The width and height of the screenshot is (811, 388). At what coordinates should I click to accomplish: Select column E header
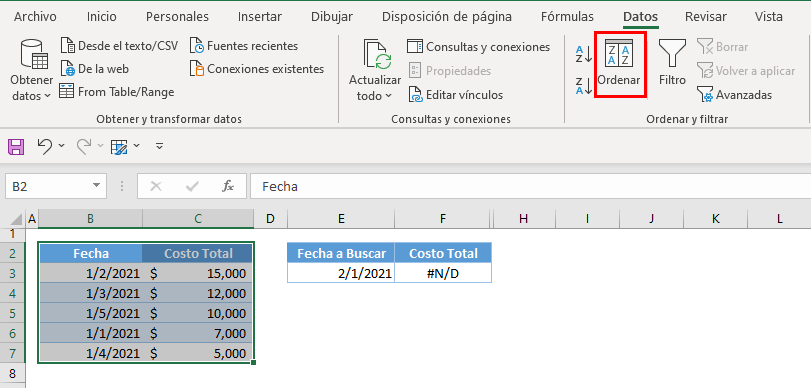point(341,219)
